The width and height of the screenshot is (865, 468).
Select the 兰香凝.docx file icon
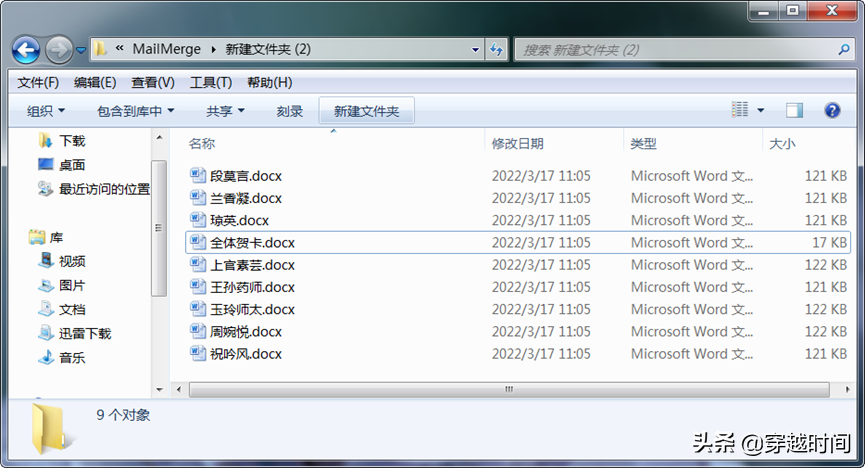point(198,198)
